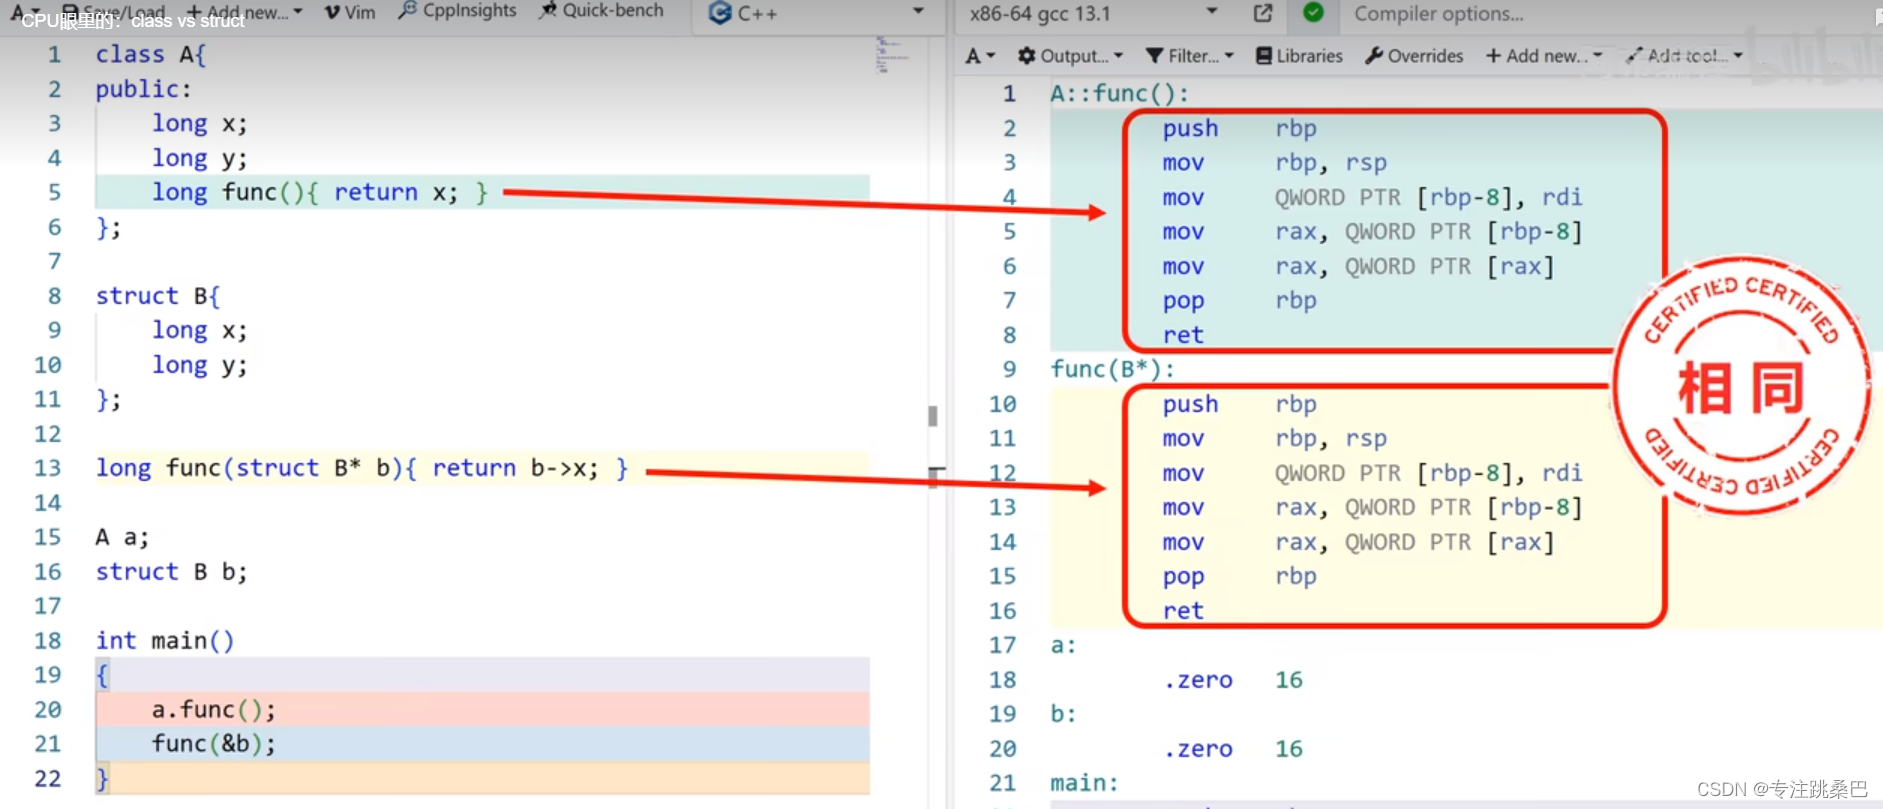Open Add new menu in compiler pane
This screenshot has height=809, width=1883.
(x=1544, y=56)
